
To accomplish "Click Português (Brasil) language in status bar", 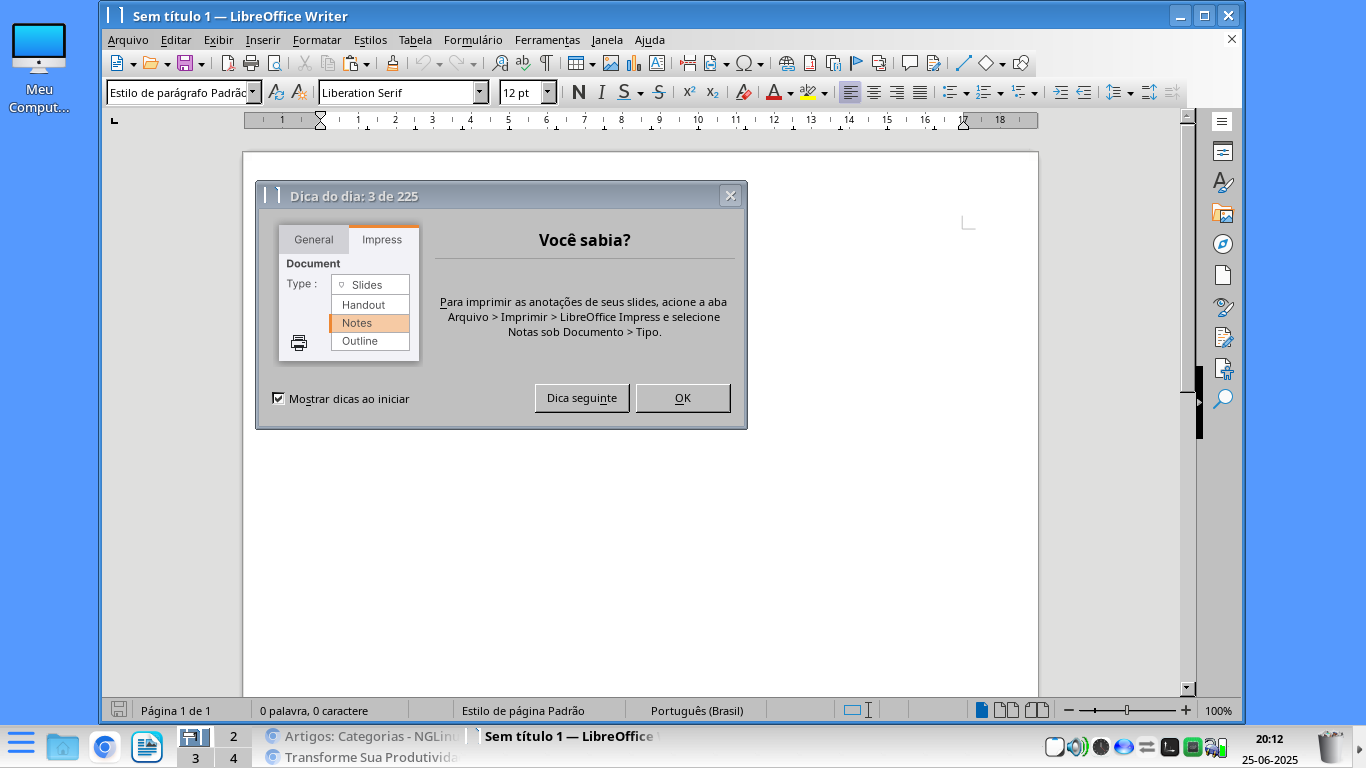I will (697, 711).
